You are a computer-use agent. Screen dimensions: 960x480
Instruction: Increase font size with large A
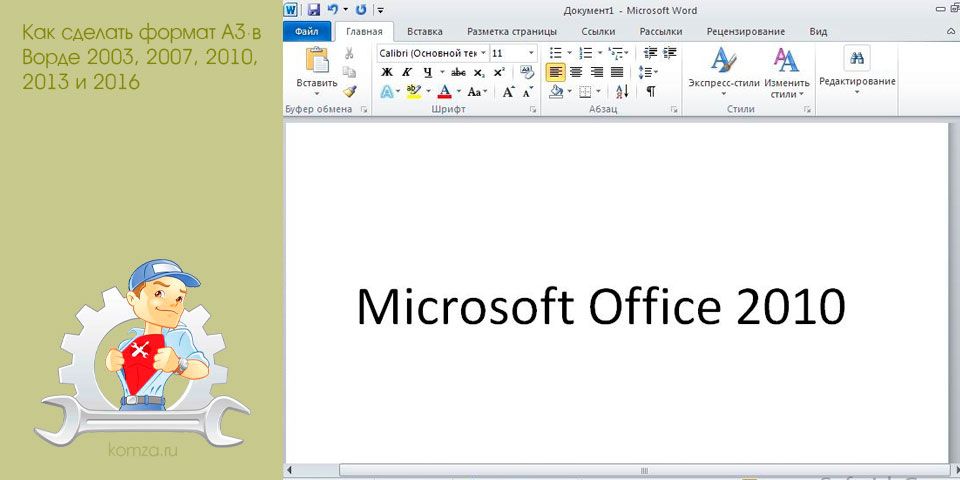pyautogui.click(x=508, y=92)
